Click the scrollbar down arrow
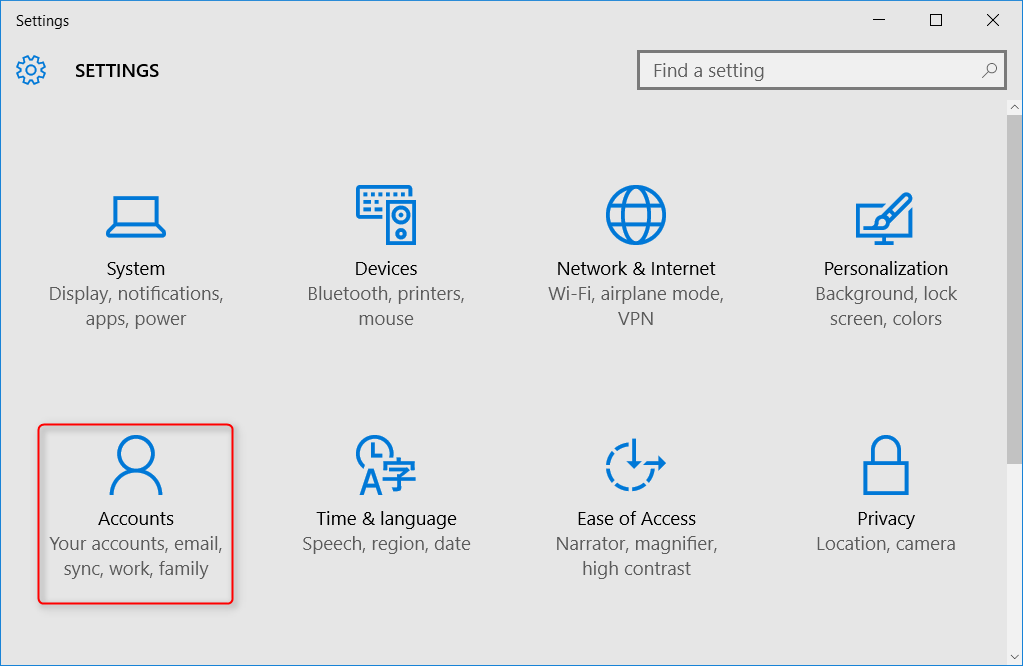Image resolution: width=1023 pixels, height=666 pixels. click(1014, 655)
